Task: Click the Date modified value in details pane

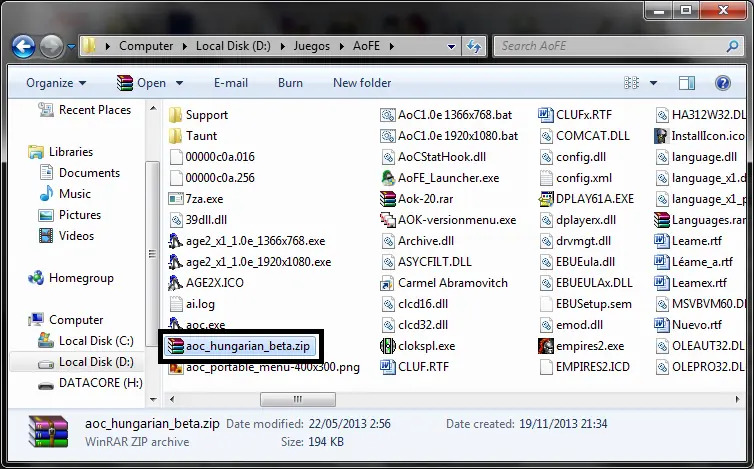Action: click(x=350, y=424)
